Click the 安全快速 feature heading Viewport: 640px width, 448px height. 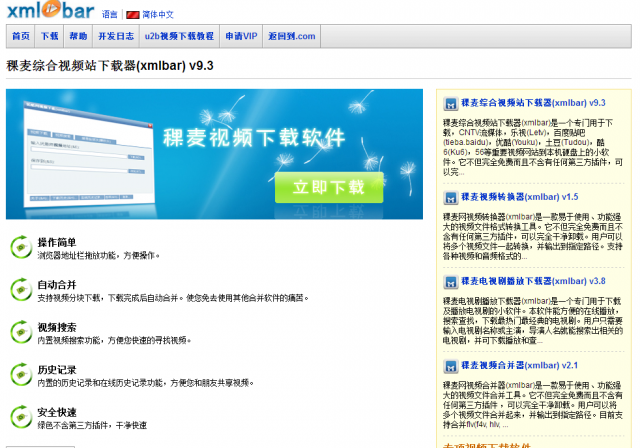[x=57, y=412]
